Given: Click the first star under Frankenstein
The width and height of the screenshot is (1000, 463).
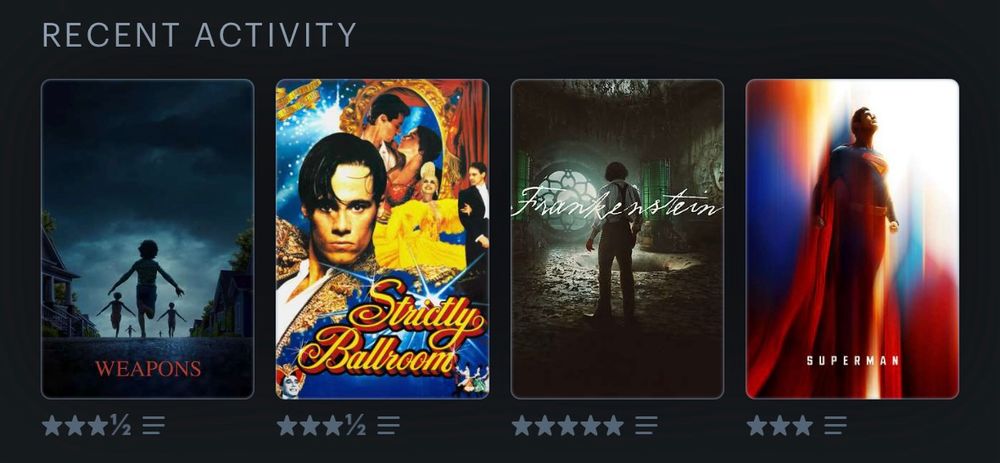Looking at the screenshot, I should [x=522, y=425].
